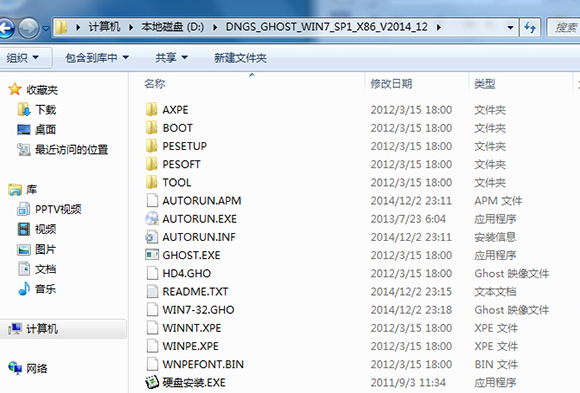The width and height of the screenshot is (580, 393).
Task: Expand arrow after 计算机 in breadcrumb
Action: (x=131, y=27)
